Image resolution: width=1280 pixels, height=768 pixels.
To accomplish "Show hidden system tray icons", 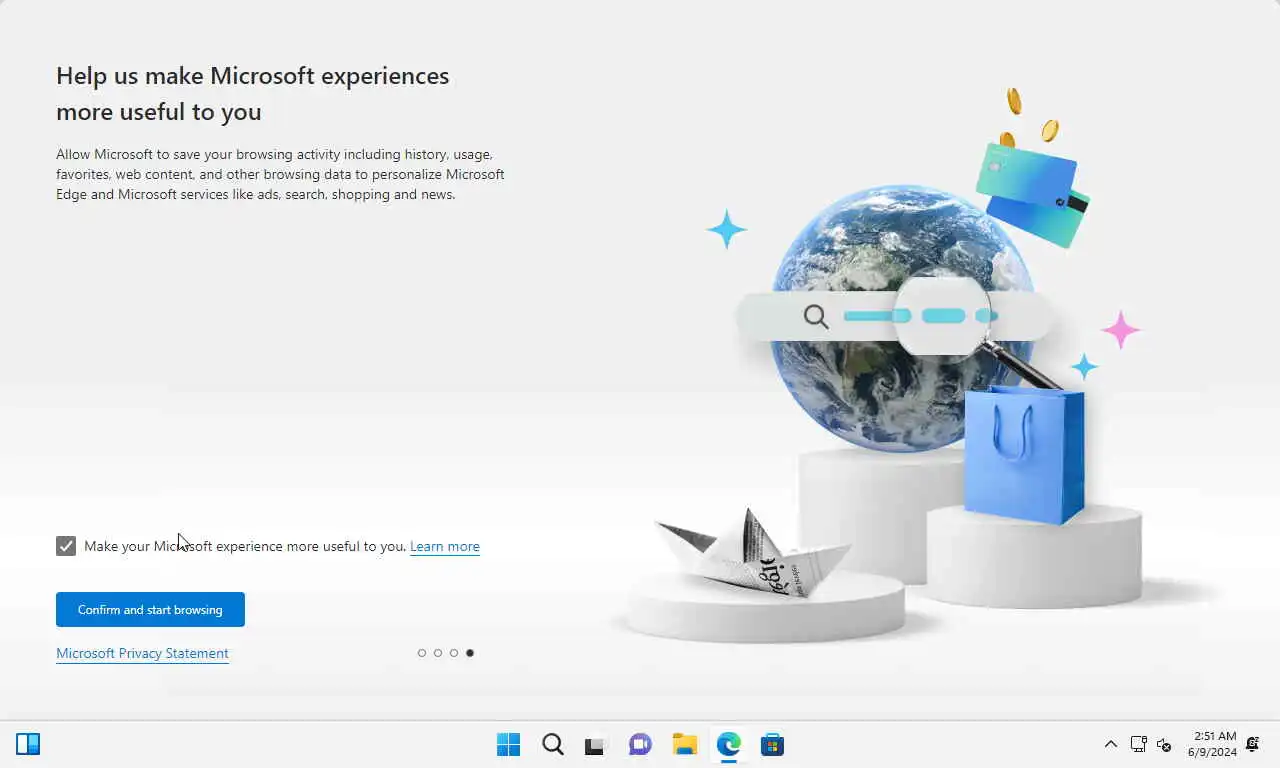I will click(x=1111, y=744).
